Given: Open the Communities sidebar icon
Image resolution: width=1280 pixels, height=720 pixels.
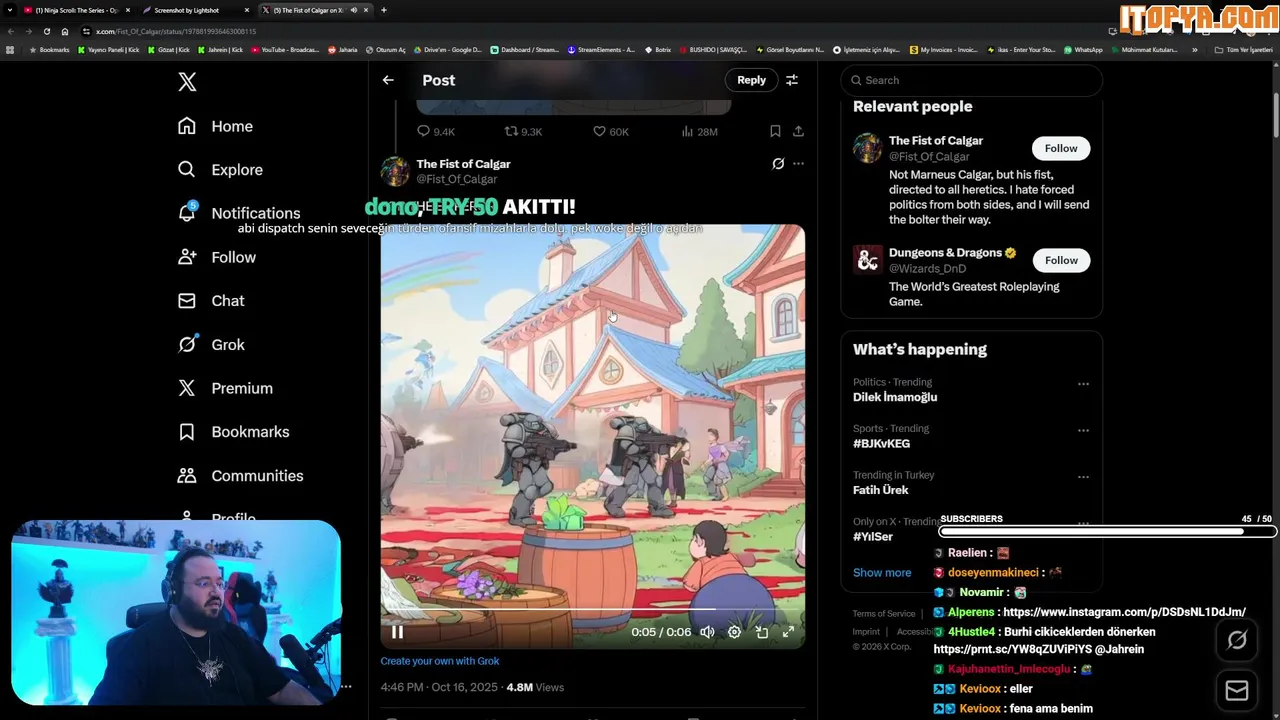Looking at the screenshot, I should (187, 476).
